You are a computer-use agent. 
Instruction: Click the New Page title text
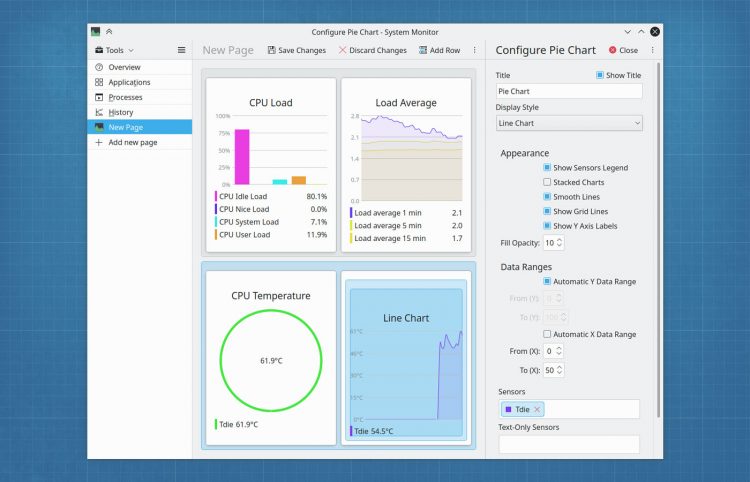pos(228,50)
